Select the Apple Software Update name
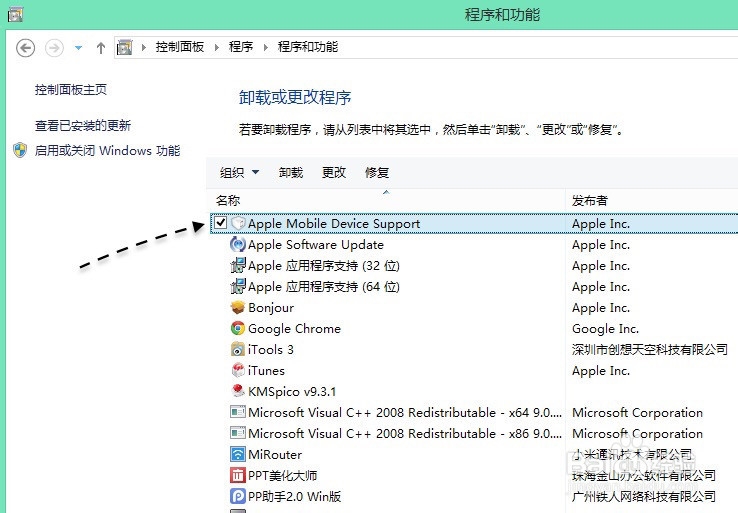Viewport: 738px width, 513px height. [x=316, y=245]
